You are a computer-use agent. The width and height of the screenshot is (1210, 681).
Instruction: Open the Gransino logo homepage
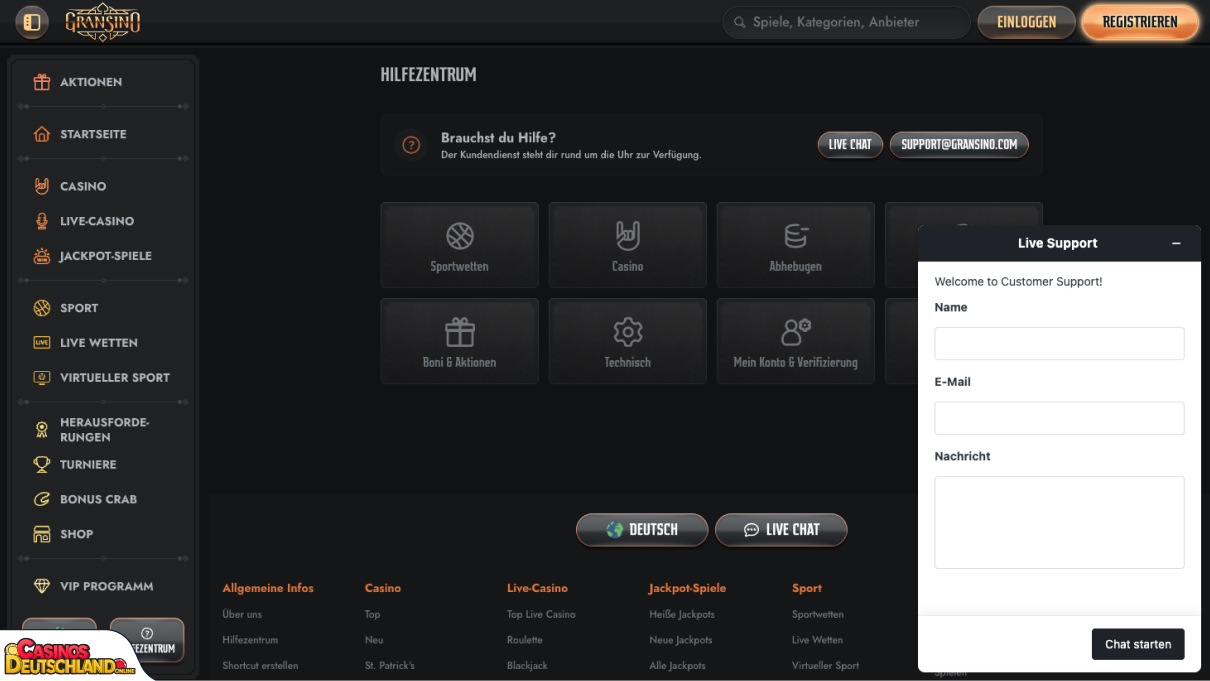103,22
